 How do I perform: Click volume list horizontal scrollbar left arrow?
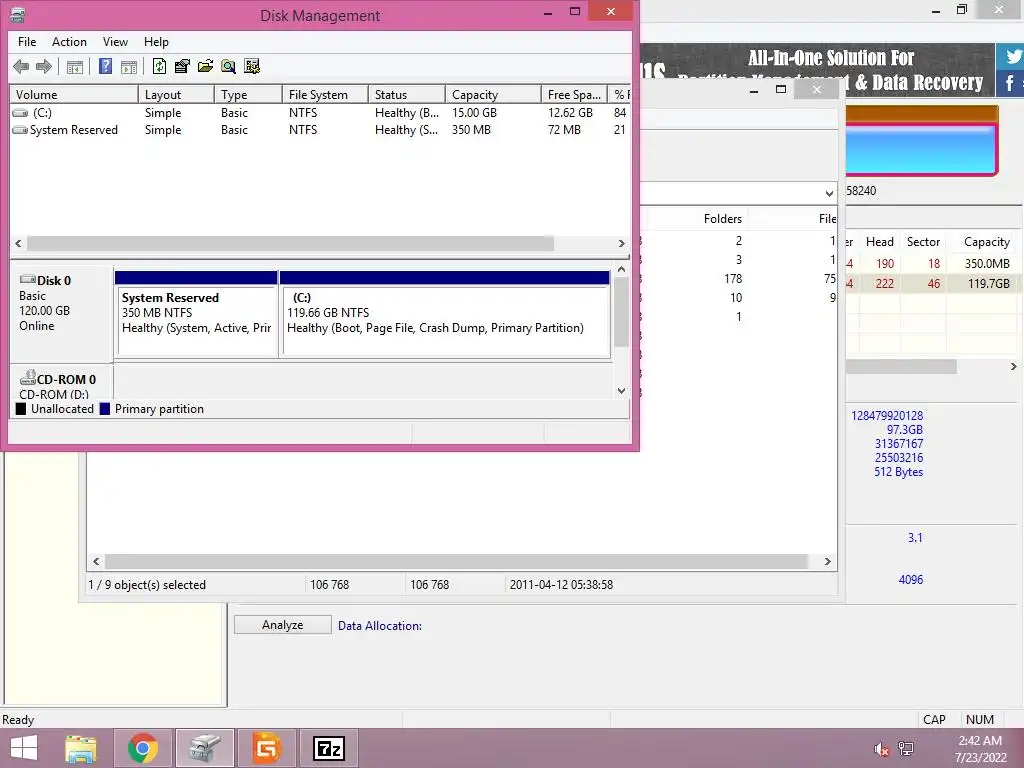tap(18, 244)
